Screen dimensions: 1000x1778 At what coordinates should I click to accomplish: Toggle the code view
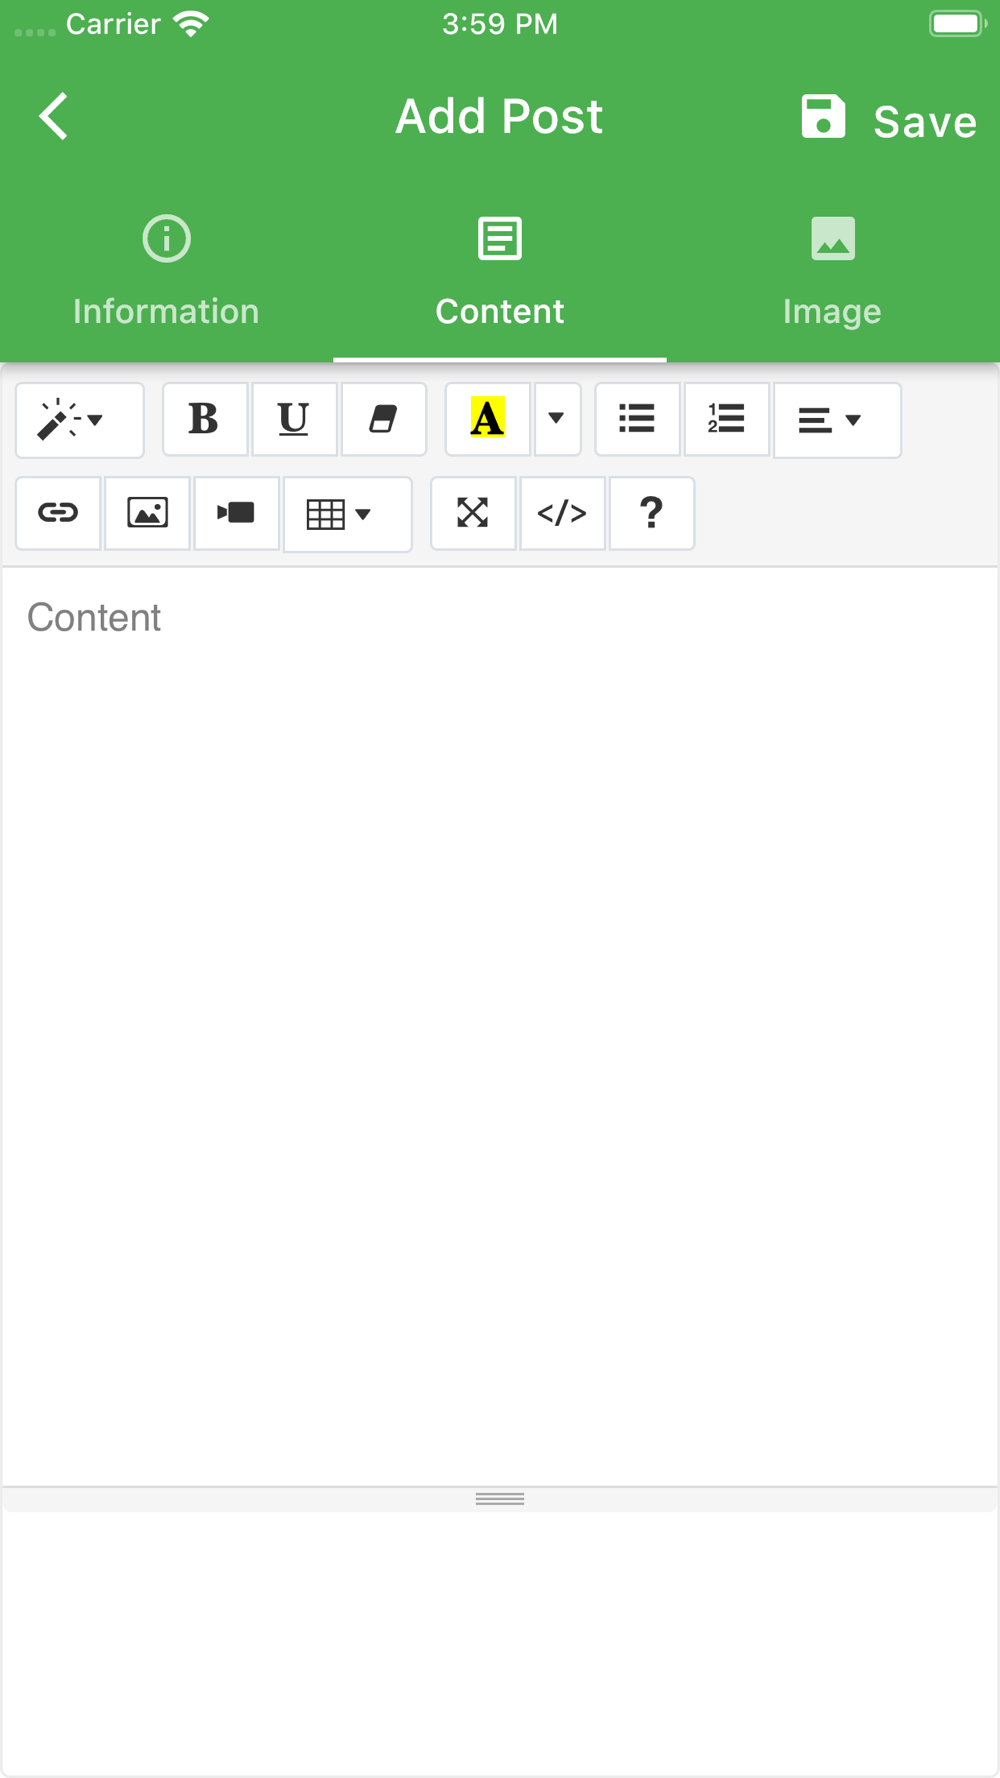tap(562, 513)
